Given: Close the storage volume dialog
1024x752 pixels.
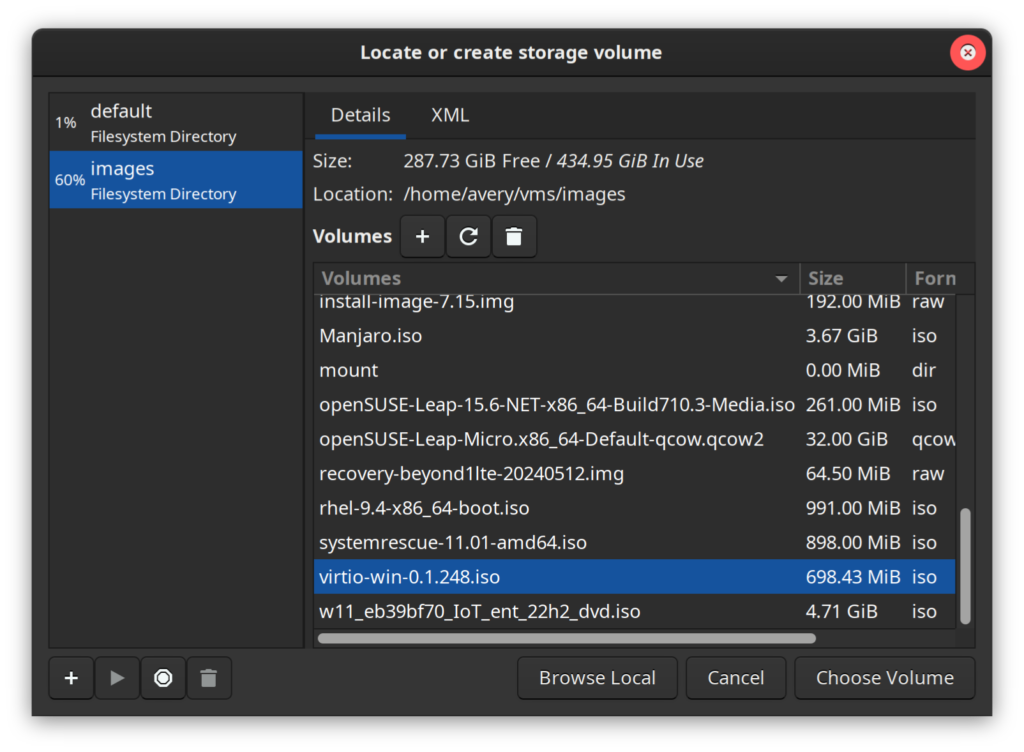Looking at the screenshot, I should tap(967, 53).
